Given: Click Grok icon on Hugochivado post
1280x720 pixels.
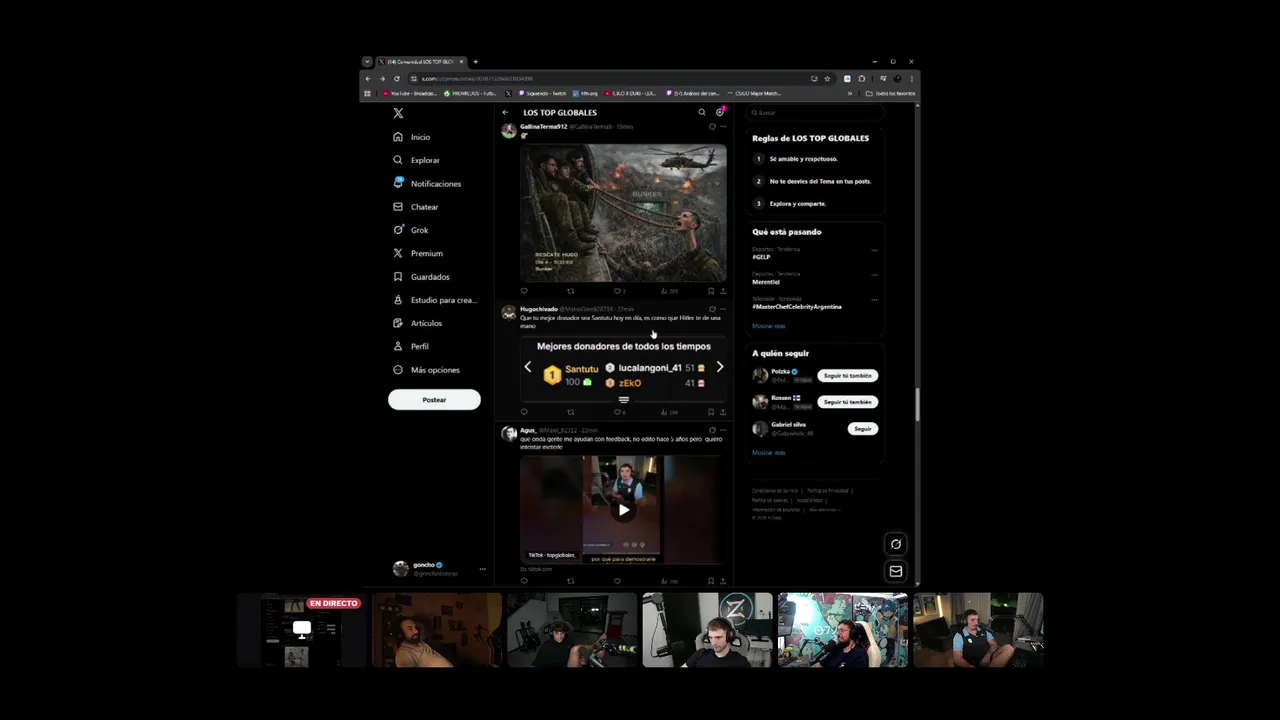Looking at the screenshot, I should pyautogui.click(x=712, y=309).
